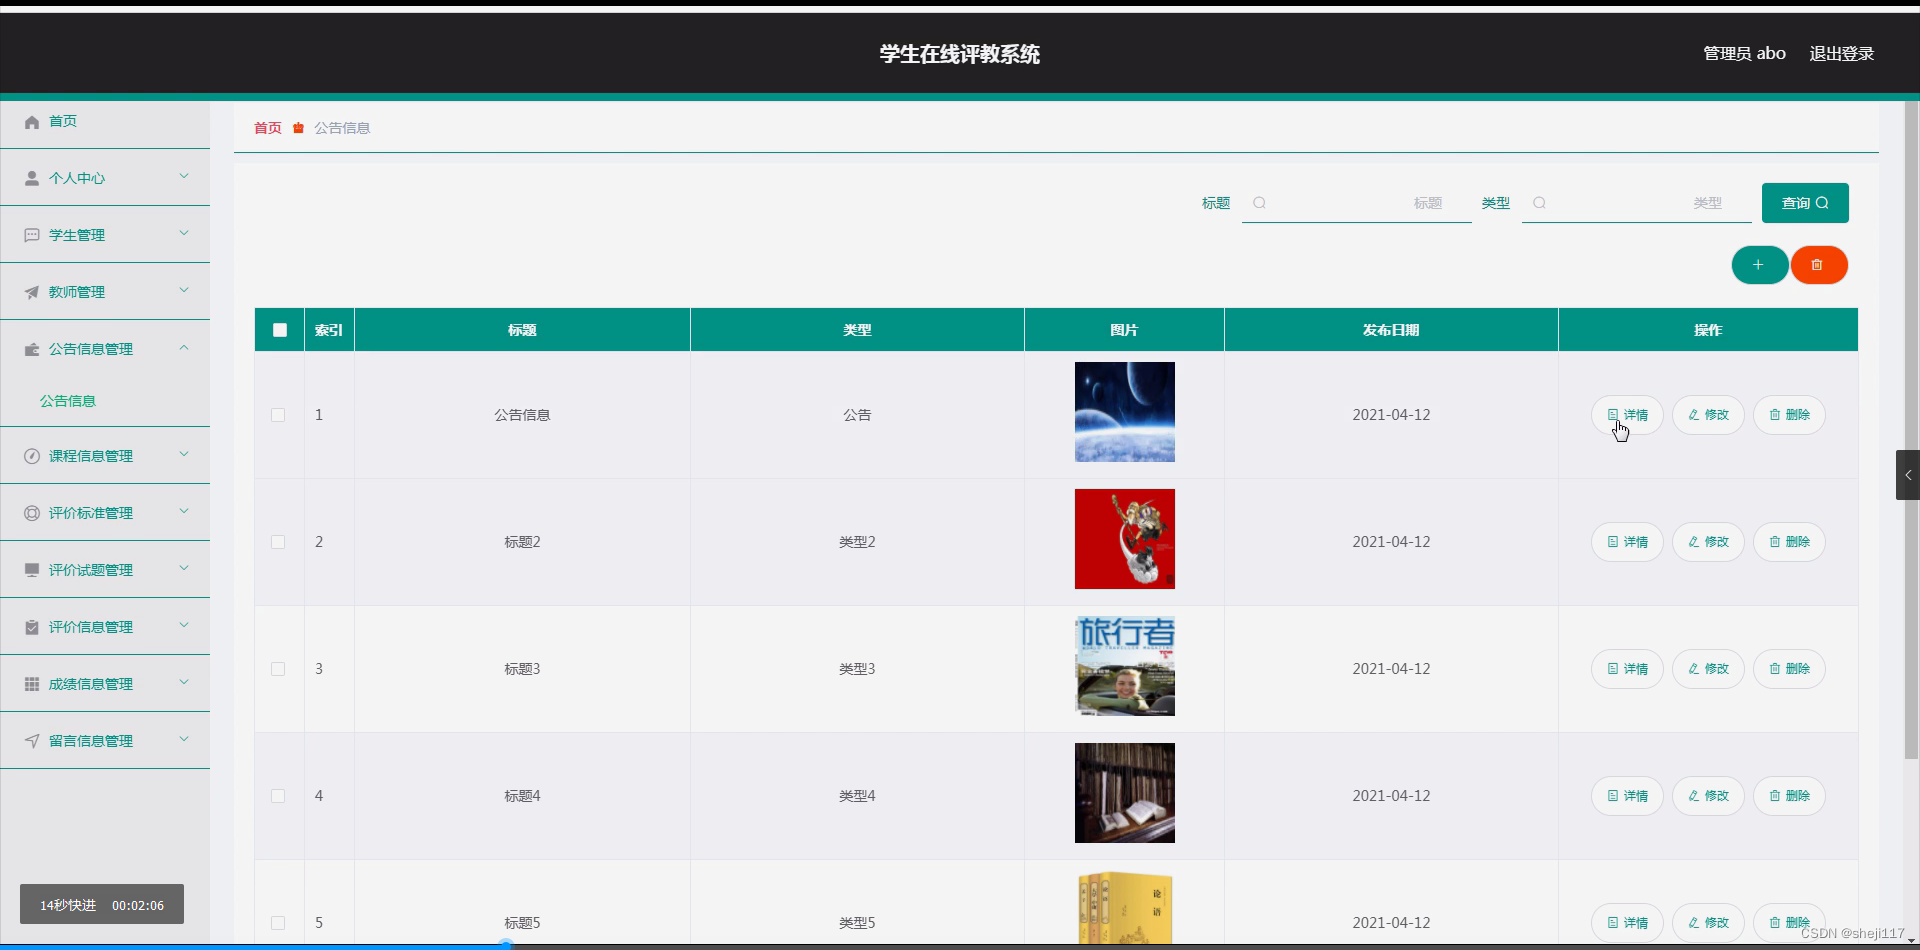Open 学生管理 via its chat icon
Image resolution: width=1920 pixels, height=950 pixels.
pos(31,234)
